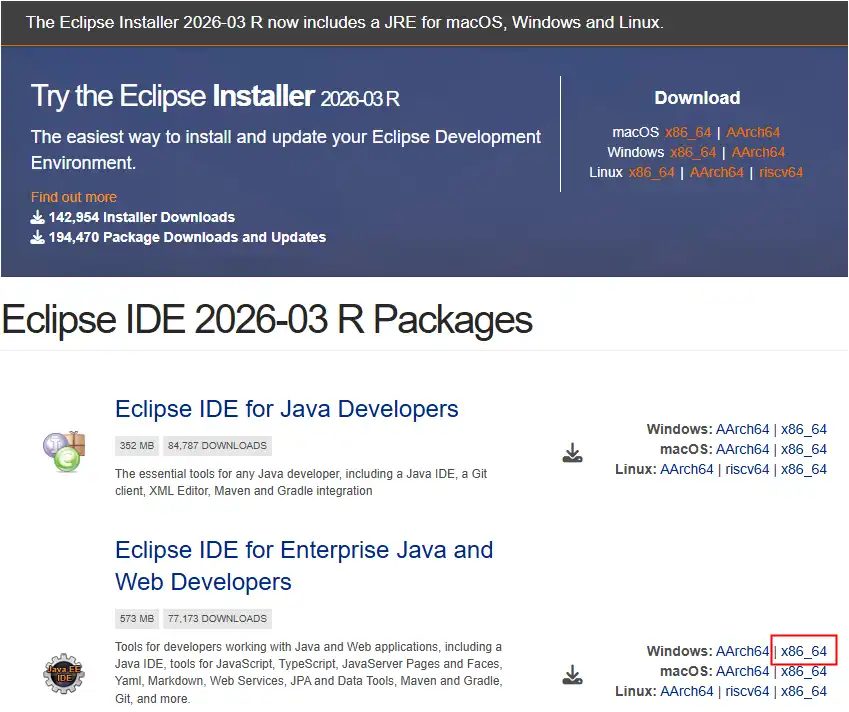Viewport: 849px width, 712px height.
Task: Click the Eclipse IDE for Java Developers package icon
Action: tap(64, 452)
